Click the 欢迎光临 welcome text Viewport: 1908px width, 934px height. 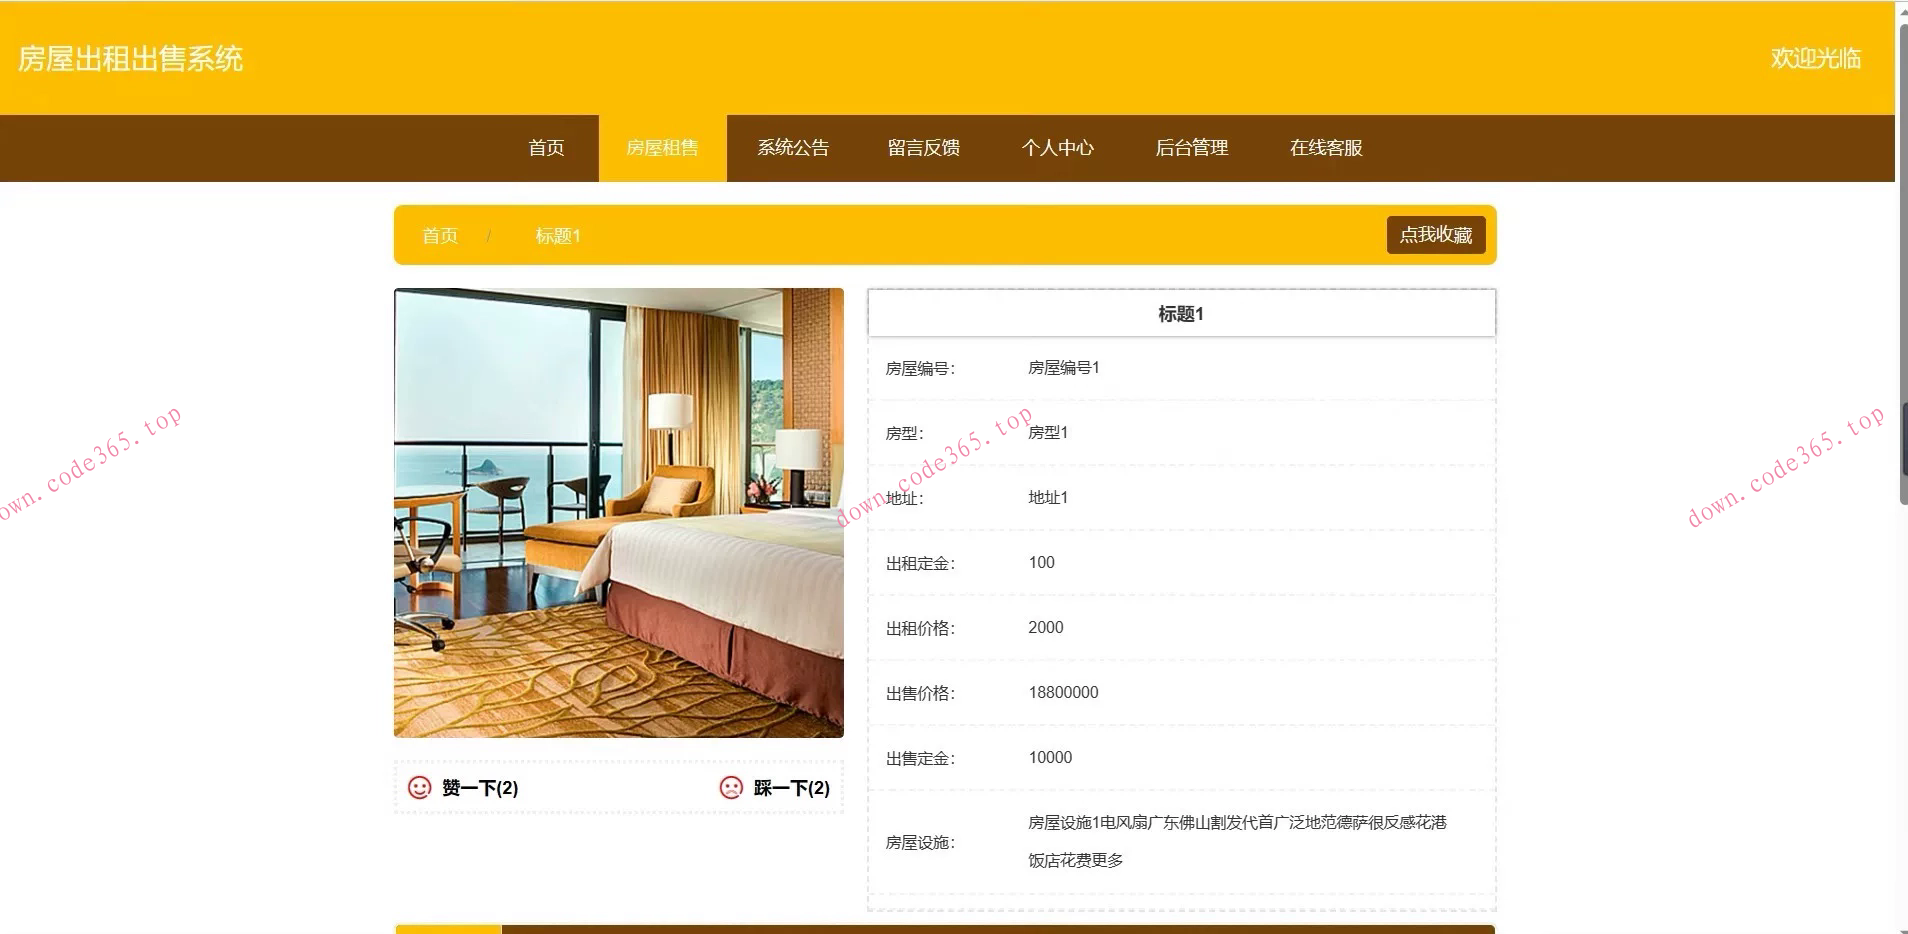click(x=1816, y=60)
